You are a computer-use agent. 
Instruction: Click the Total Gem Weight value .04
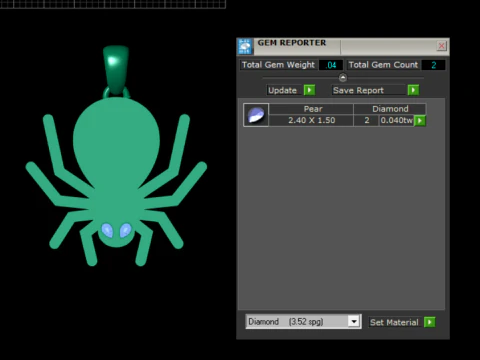331,65
